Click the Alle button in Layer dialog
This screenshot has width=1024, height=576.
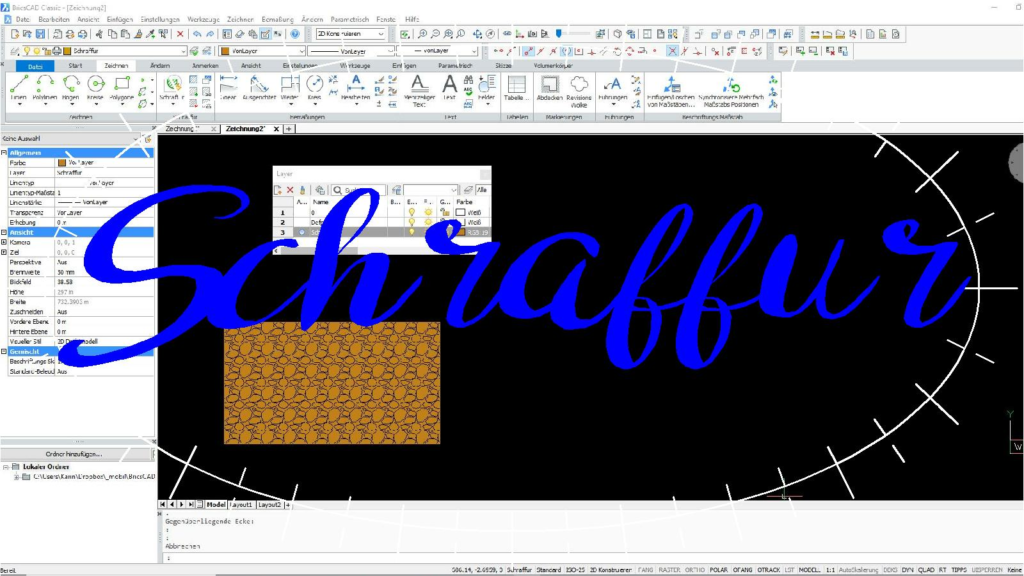click(x=482, y=190)
